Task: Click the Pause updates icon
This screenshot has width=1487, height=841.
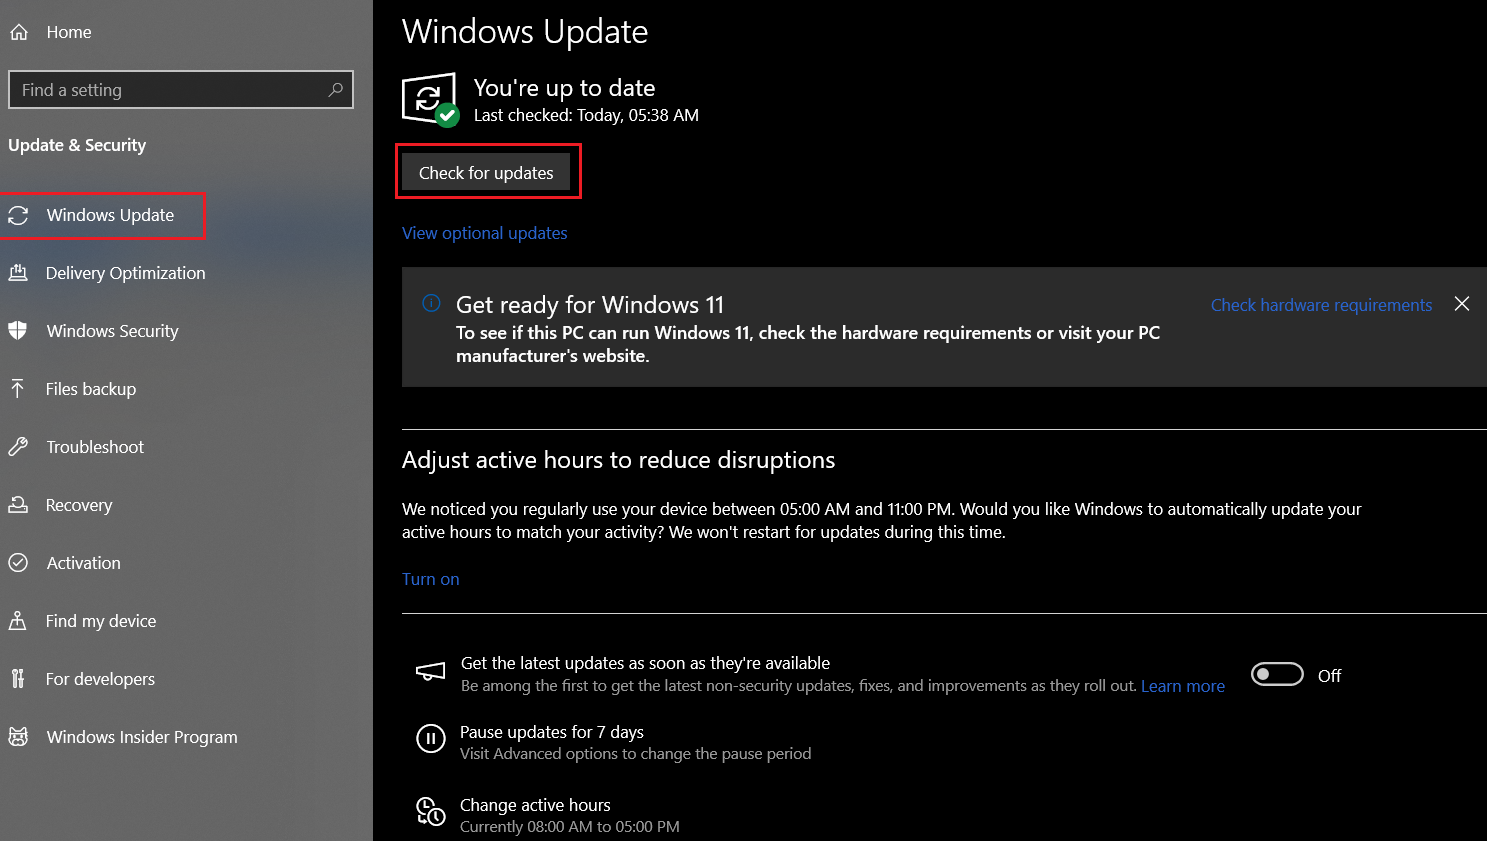Action: 430,739
